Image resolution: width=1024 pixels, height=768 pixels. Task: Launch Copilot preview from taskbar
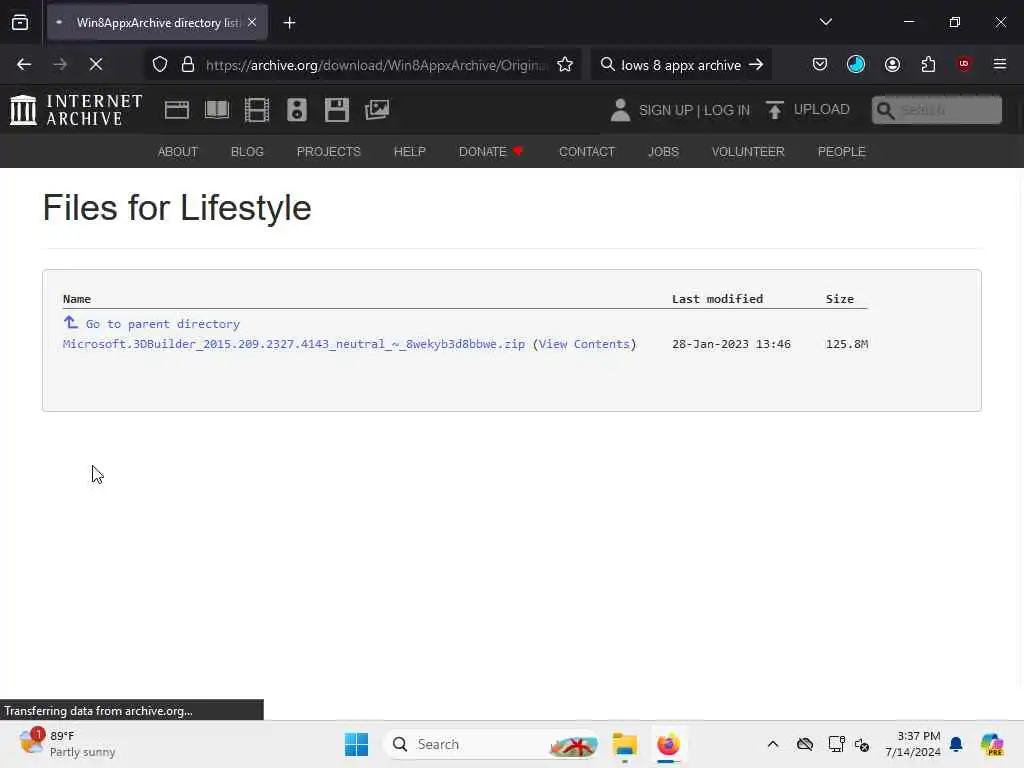(x=992, y=744)
